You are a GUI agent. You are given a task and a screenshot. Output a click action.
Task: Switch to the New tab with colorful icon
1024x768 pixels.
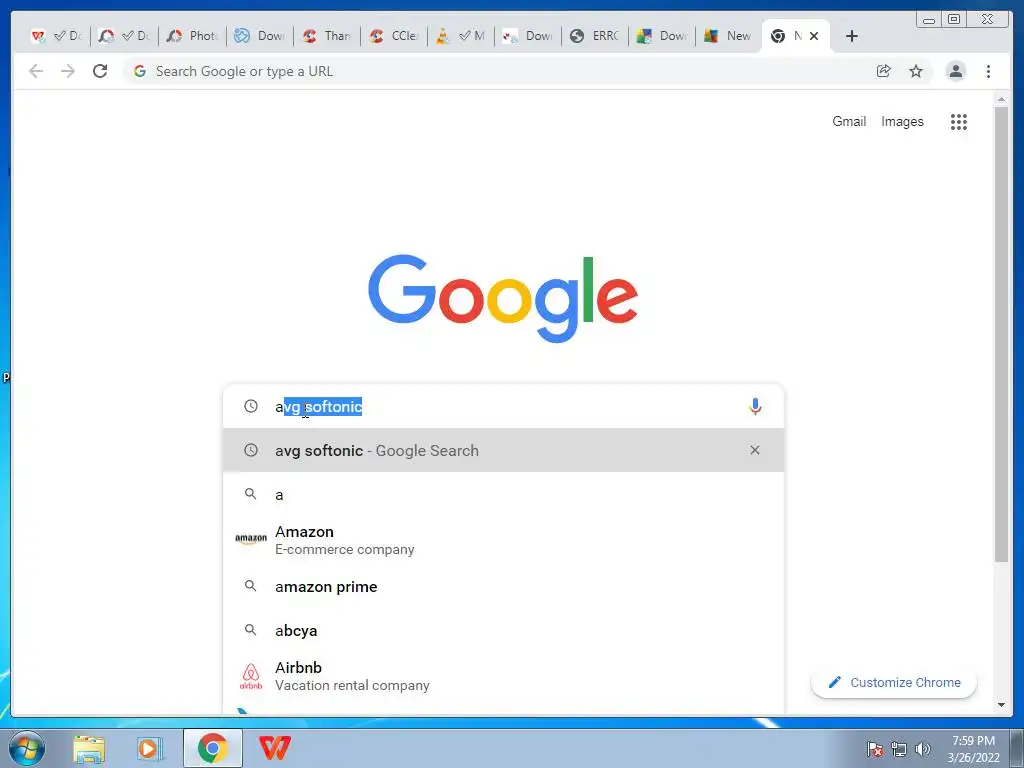coord(728,36)
